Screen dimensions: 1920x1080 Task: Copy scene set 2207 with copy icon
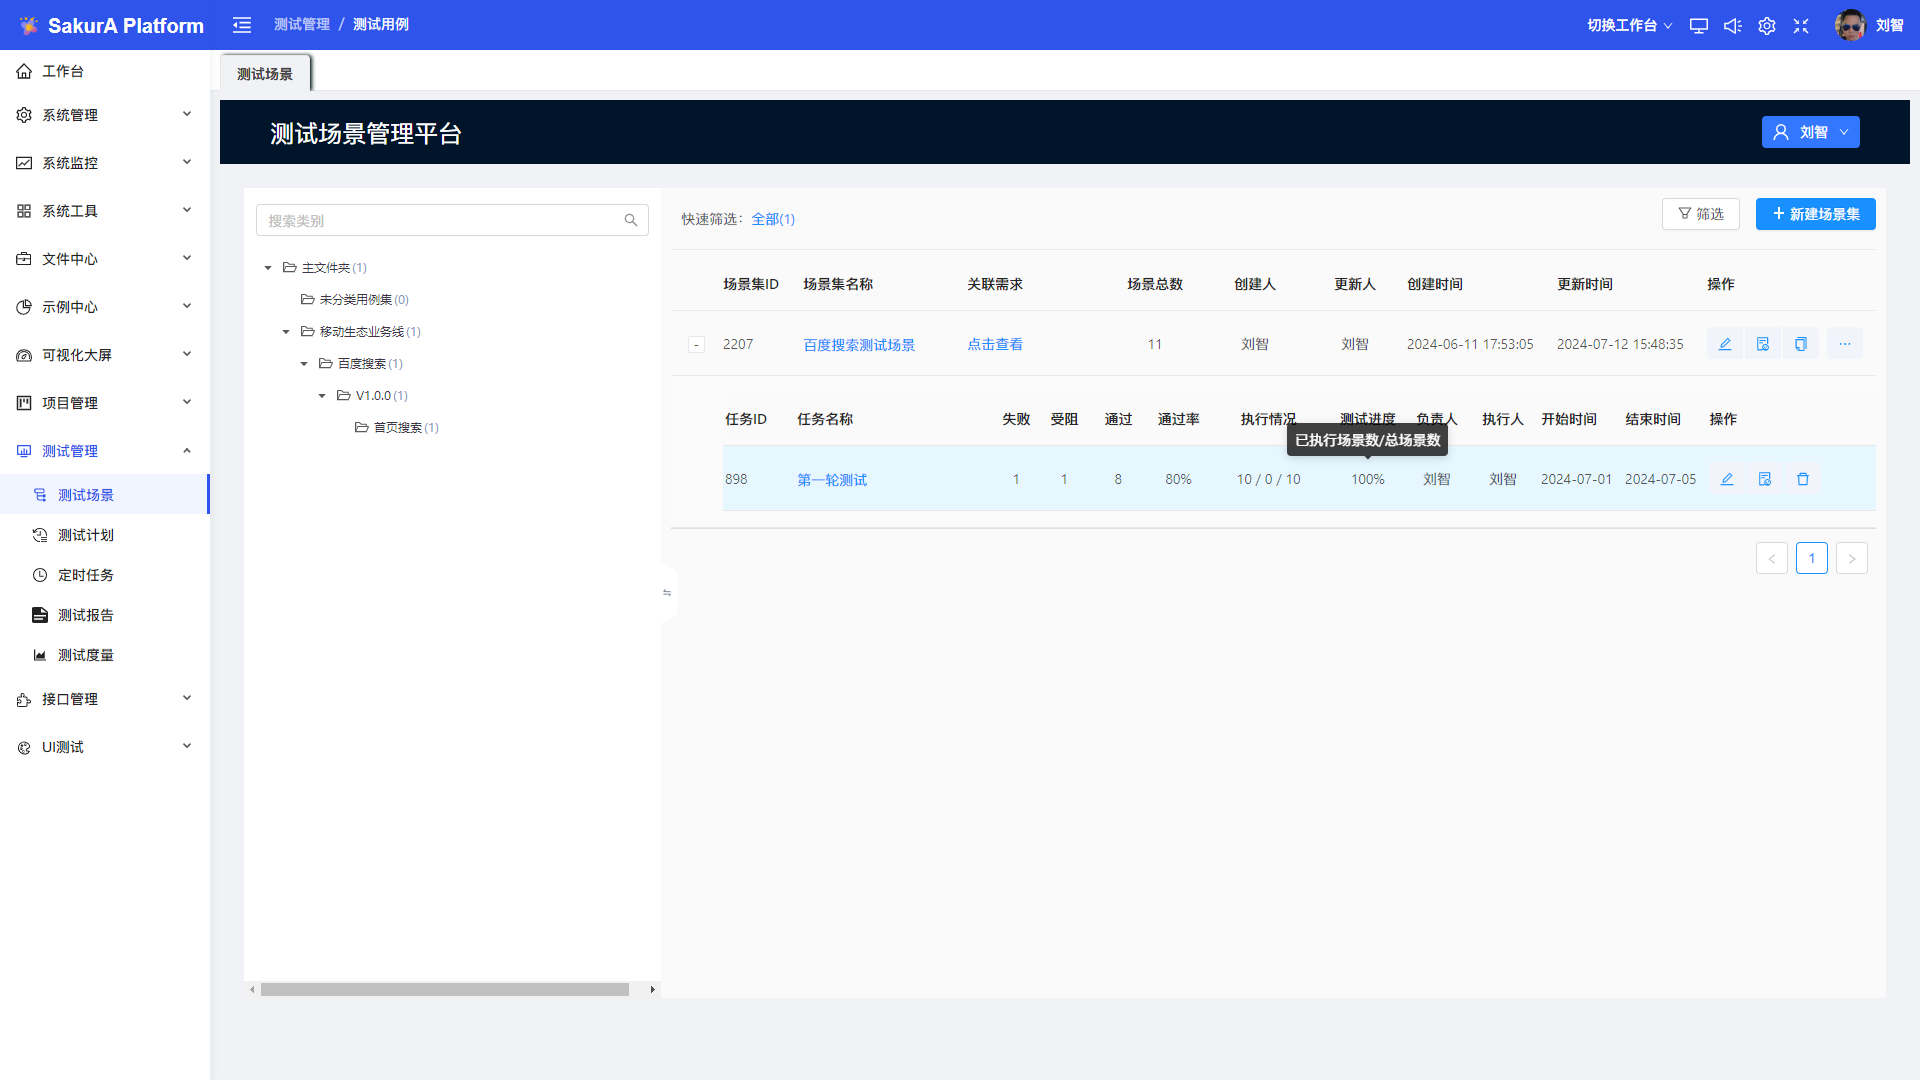[x=1801, y=344]
